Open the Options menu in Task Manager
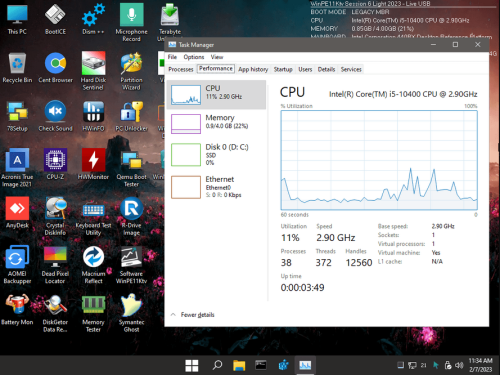 (x=194, y=57)
